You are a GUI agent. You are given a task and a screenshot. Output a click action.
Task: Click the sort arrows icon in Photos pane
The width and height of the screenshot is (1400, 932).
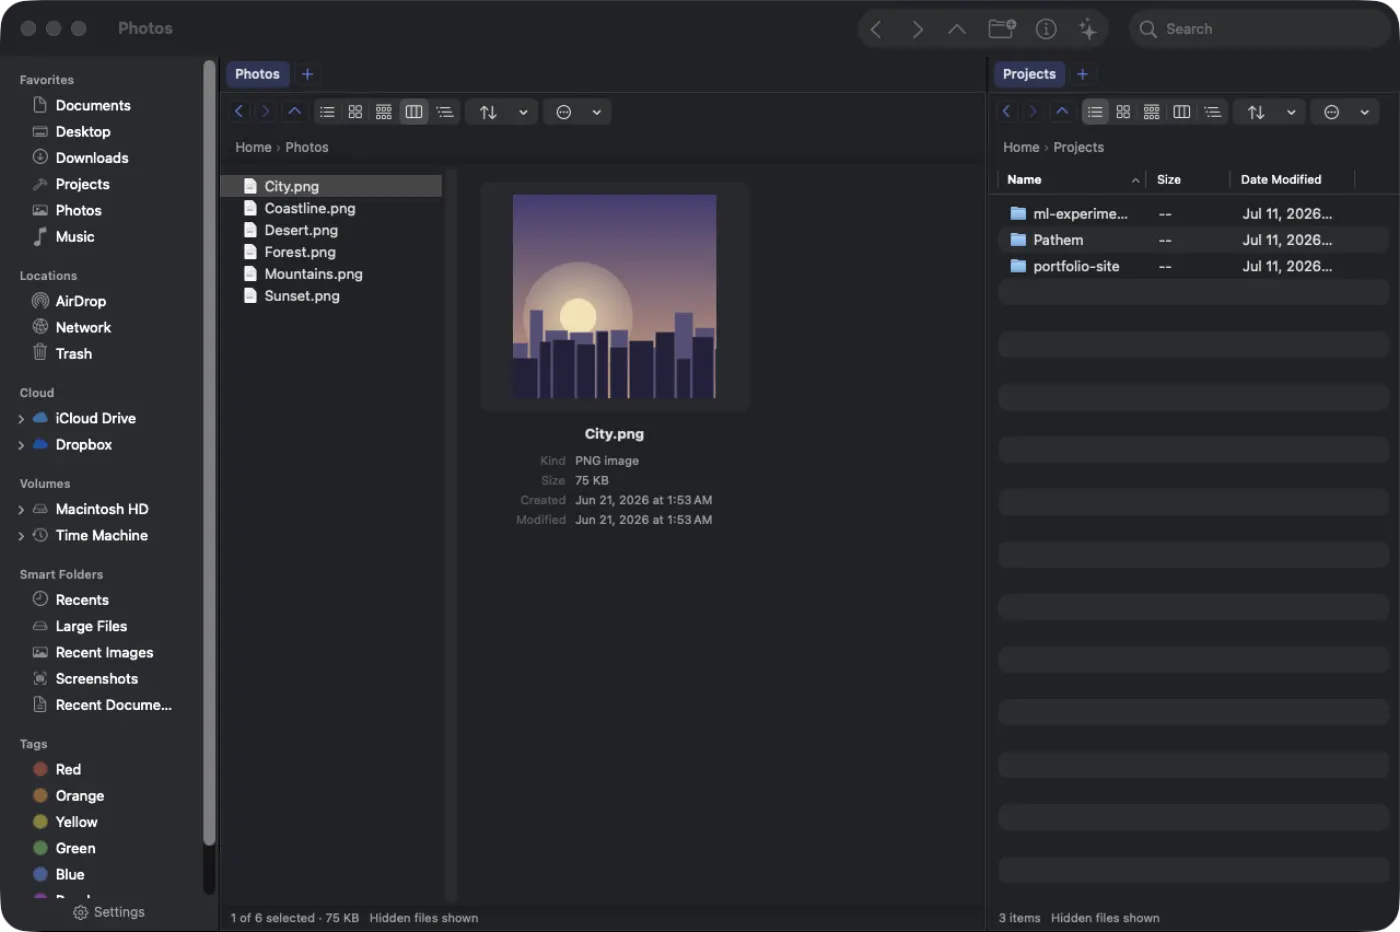pyautogui.click(x=488, y=112)
